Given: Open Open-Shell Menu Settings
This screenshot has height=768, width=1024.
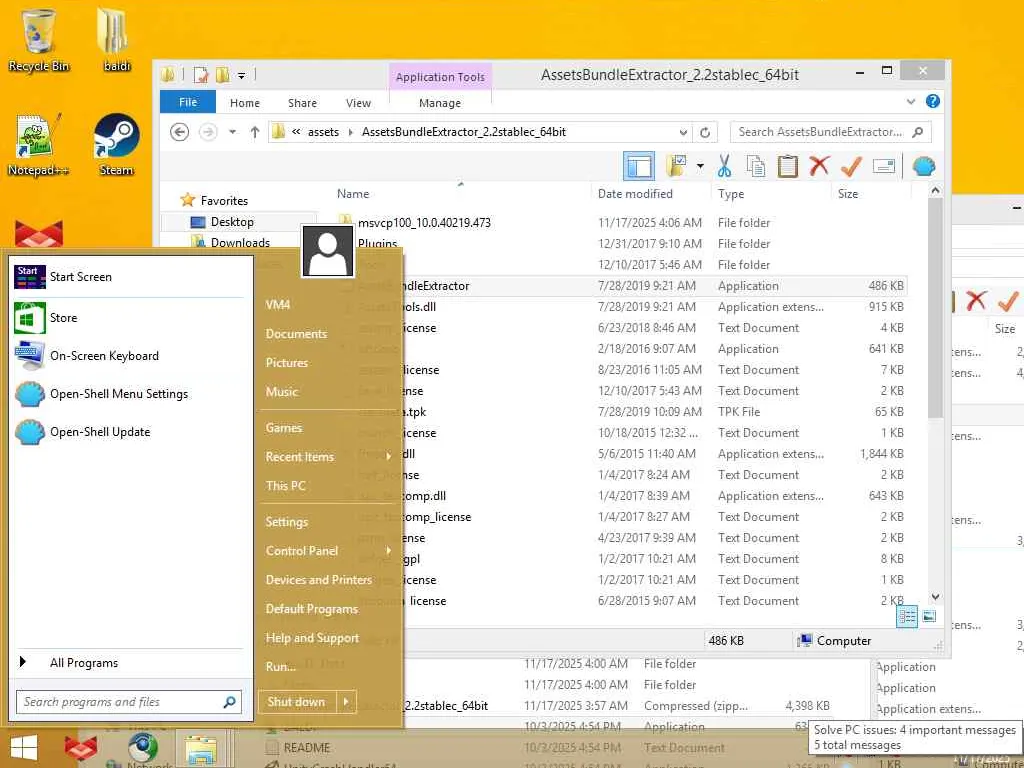Looking at the screenshot, I should coord(129,394).
